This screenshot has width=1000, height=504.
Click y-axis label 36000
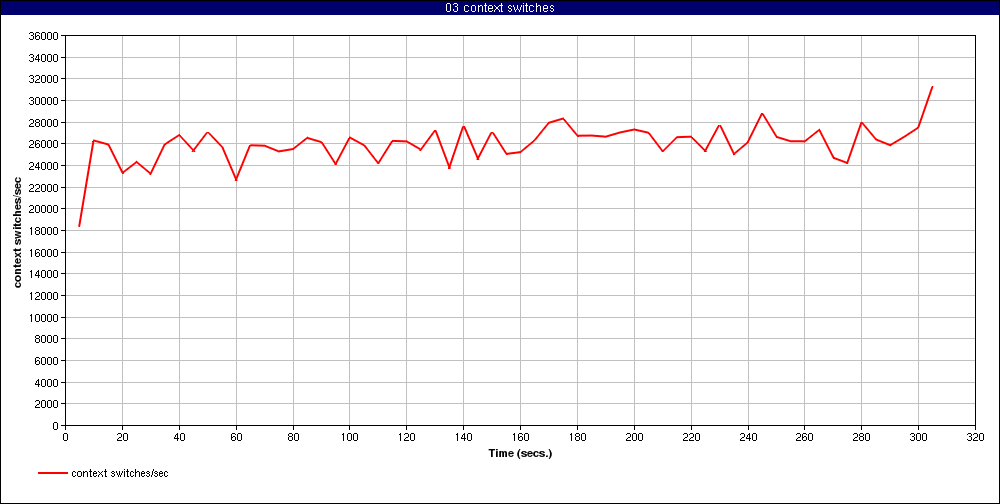tap(44, 36)
